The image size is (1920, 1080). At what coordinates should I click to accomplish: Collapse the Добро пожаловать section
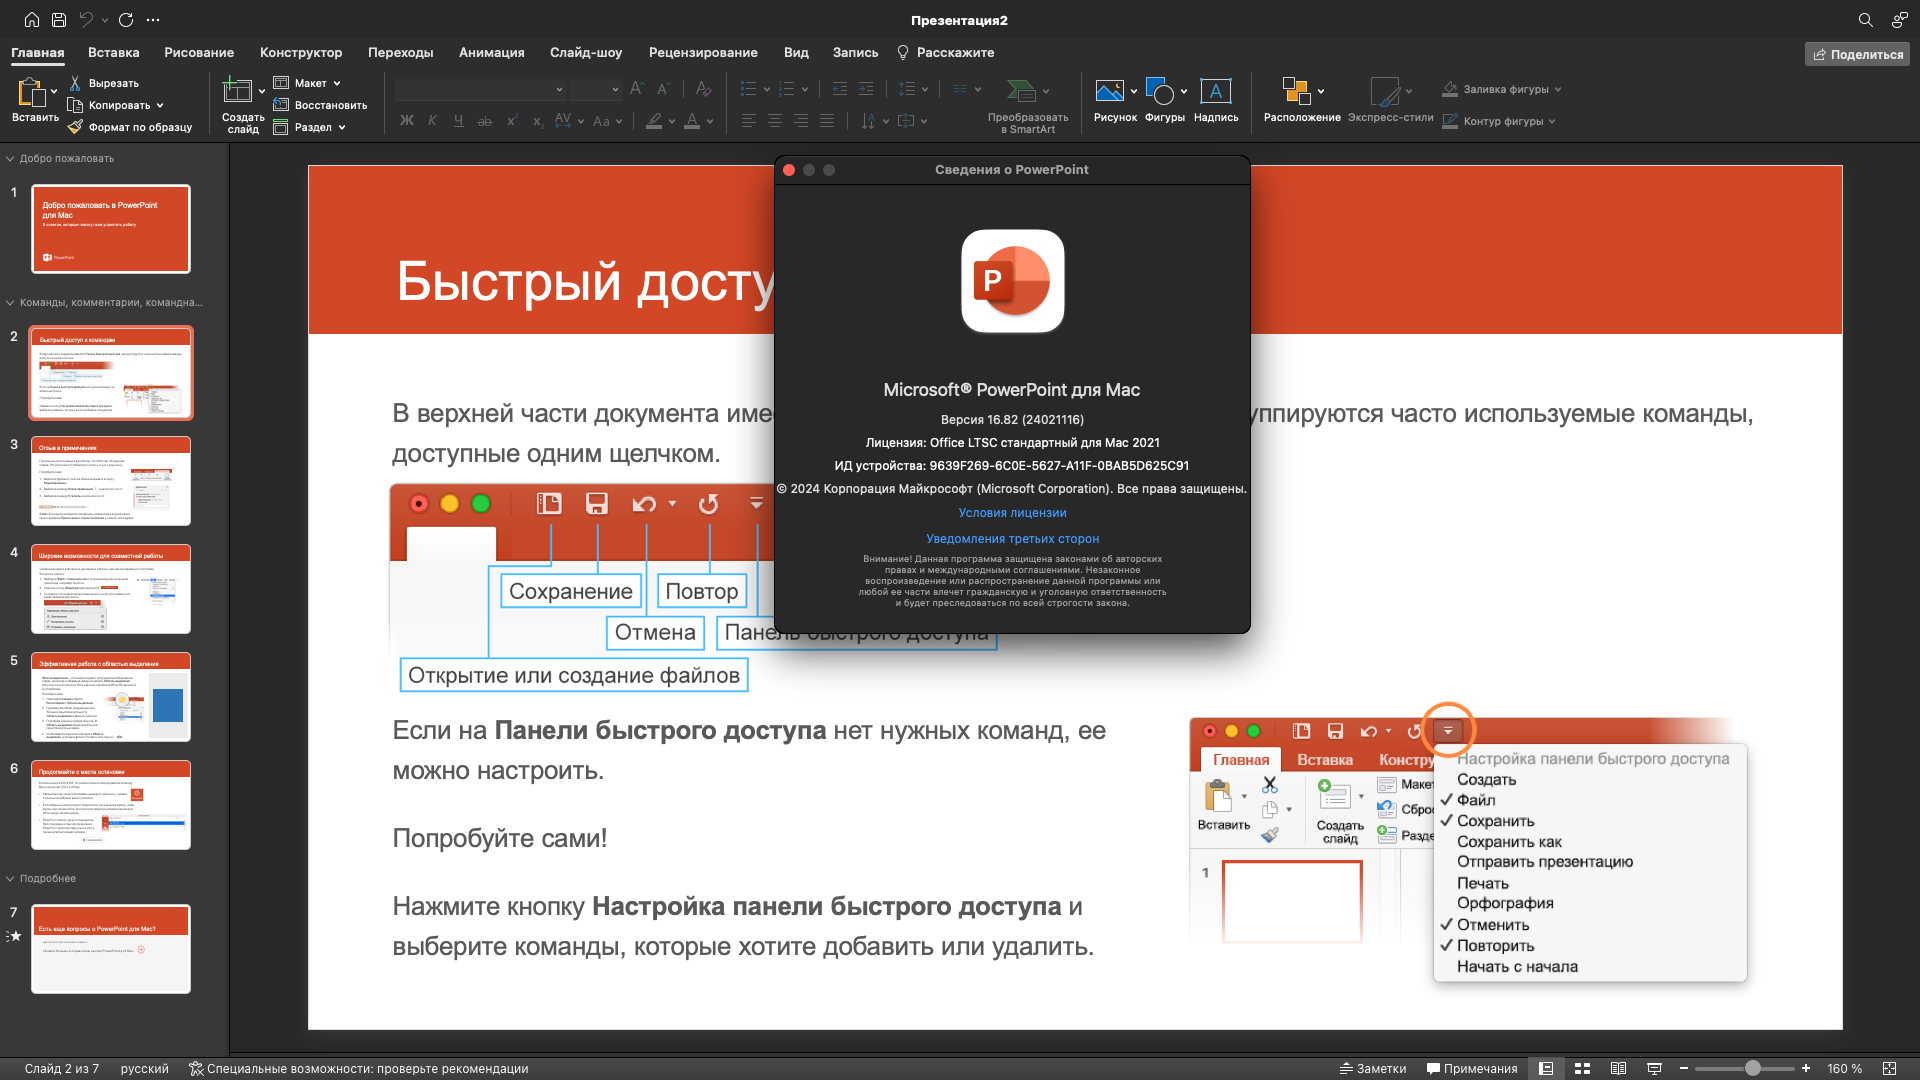(x=10, y=158)
